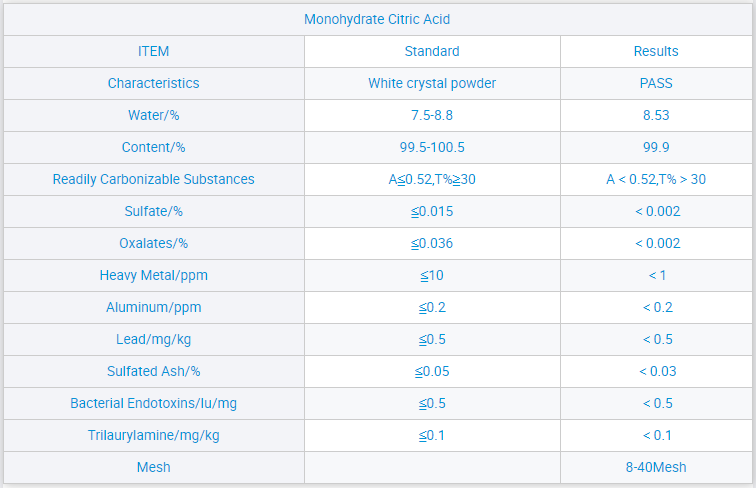Click the Content/% row label
Image resolution: width=756 pixels, height=488 pixels.
[153, 147]
